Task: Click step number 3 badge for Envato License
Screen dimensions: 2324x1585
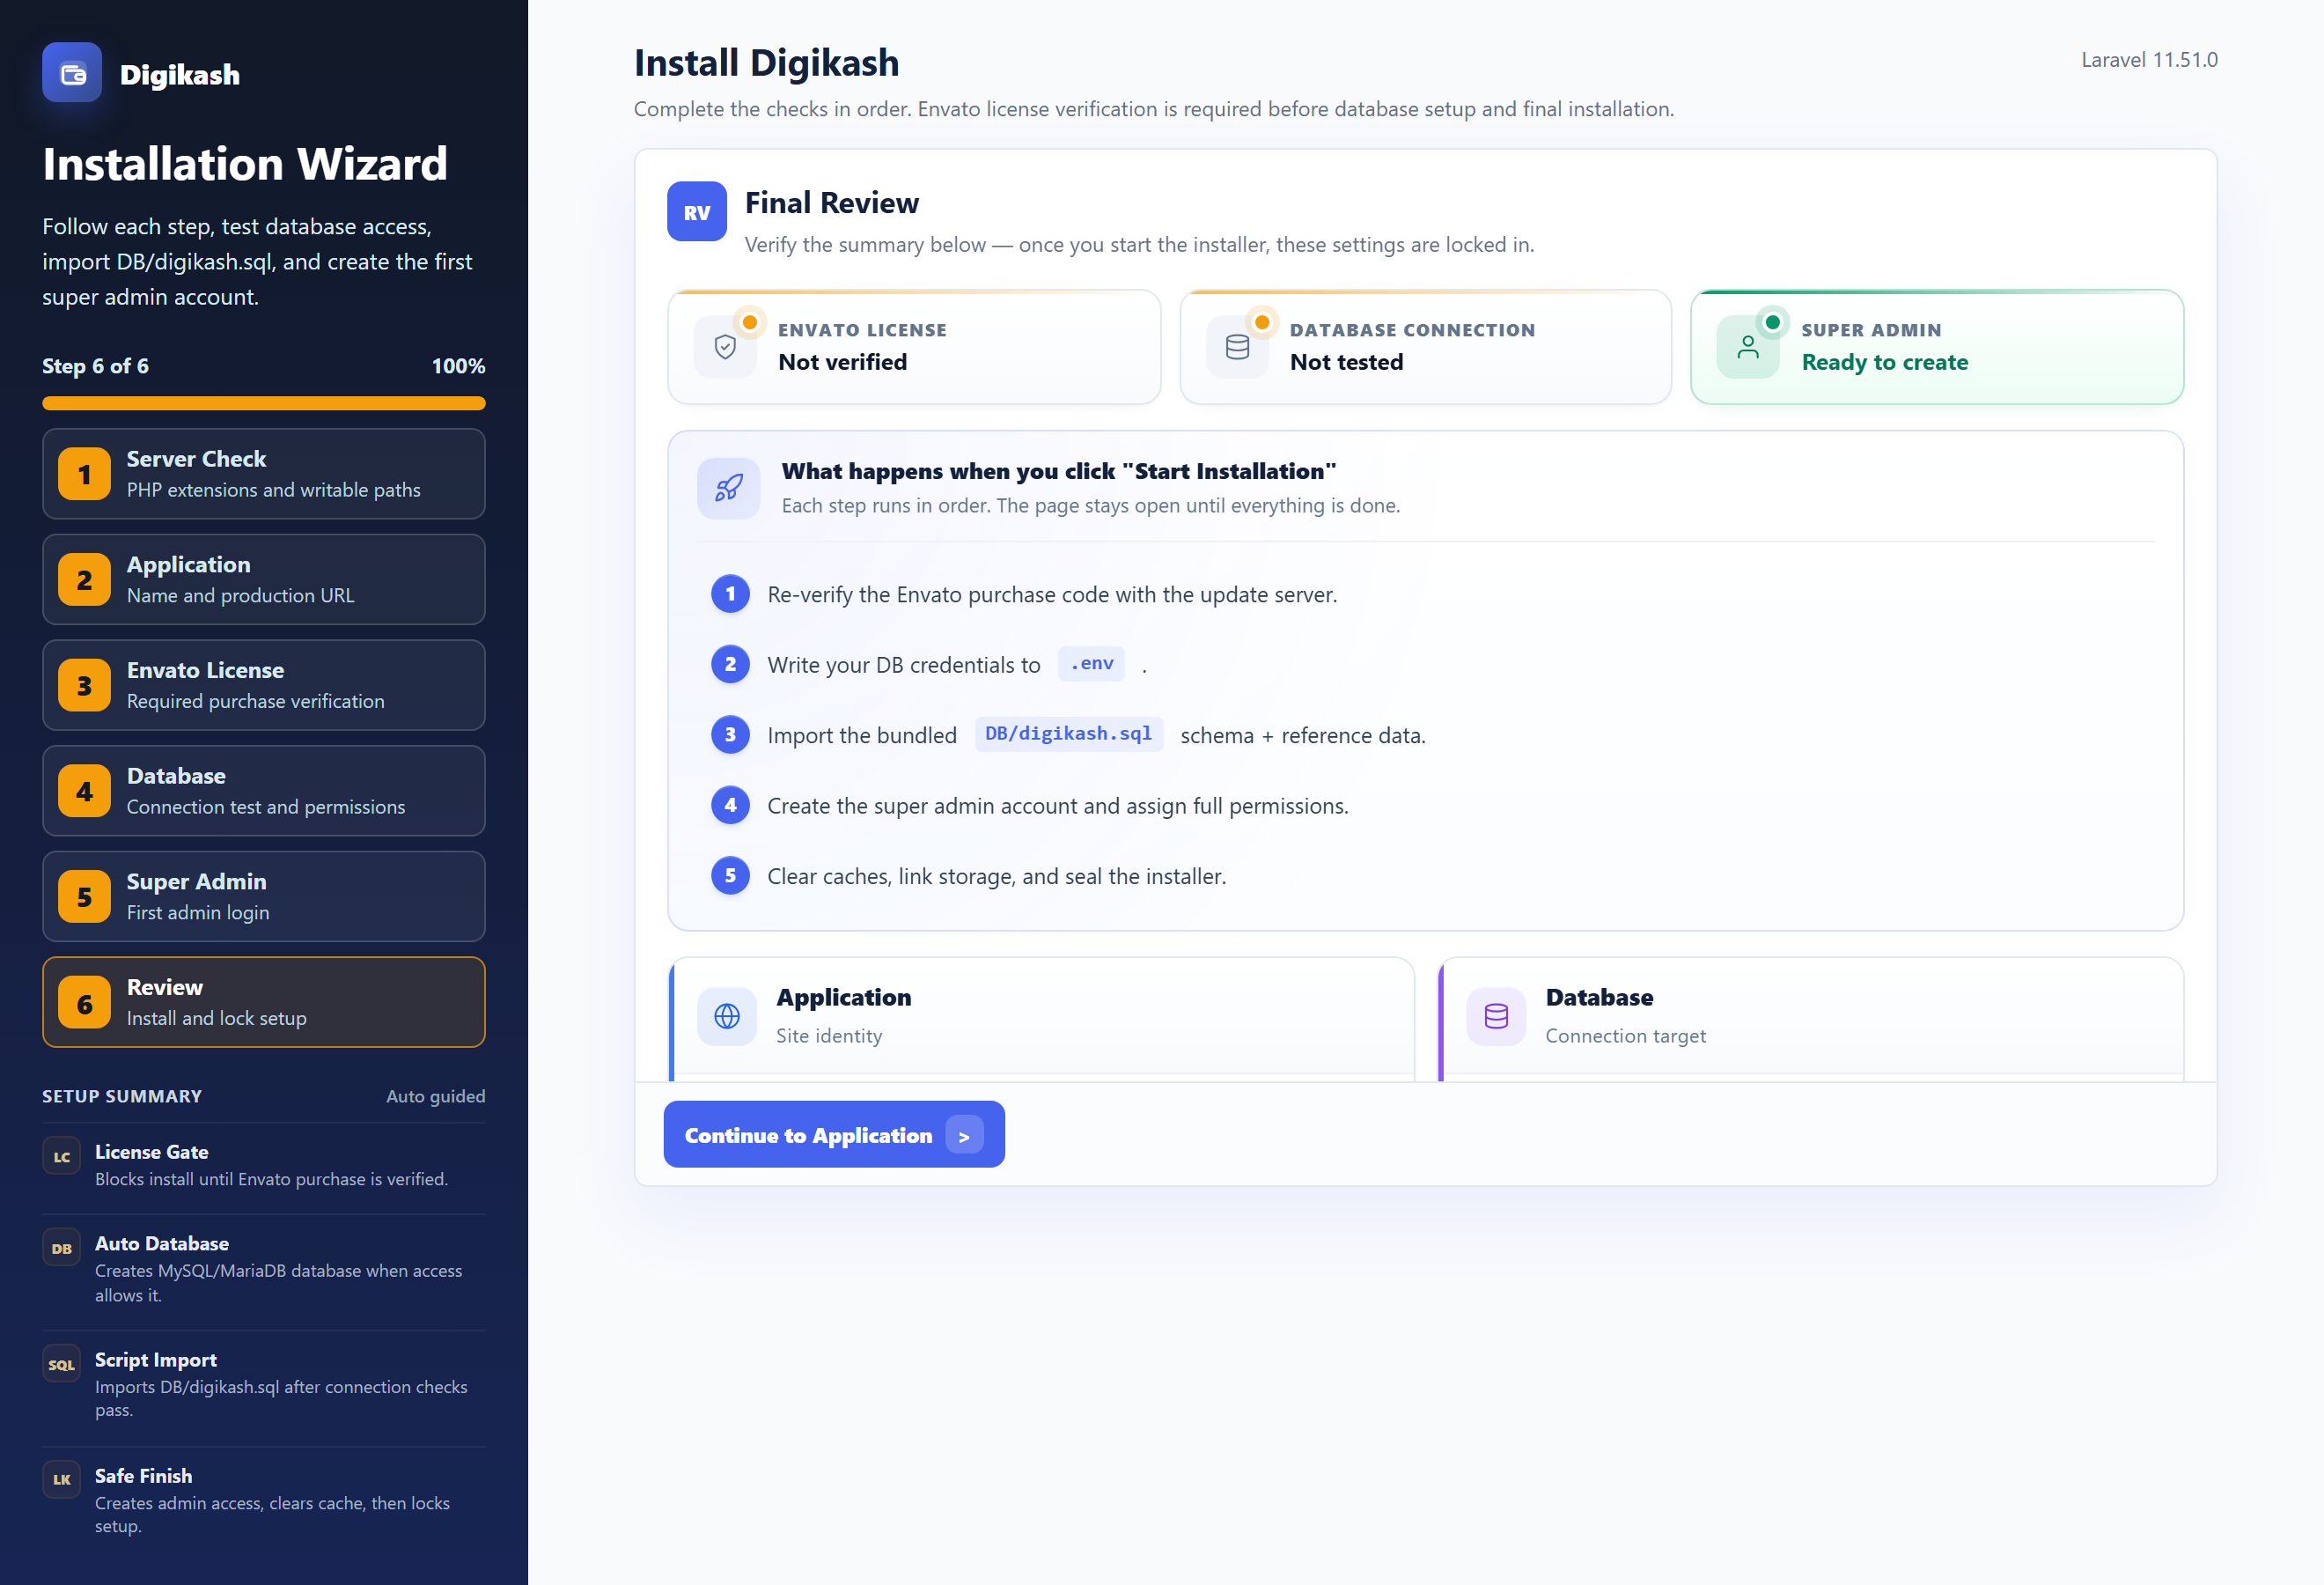Action: pos(84,685)
